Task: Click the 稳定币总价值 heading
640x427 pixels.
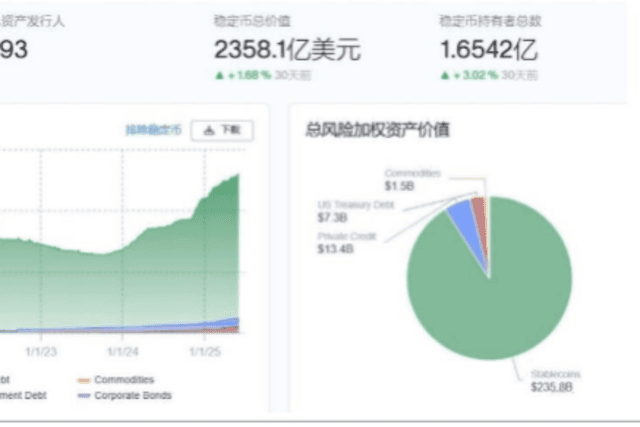Action: click(x=252, y=21)
